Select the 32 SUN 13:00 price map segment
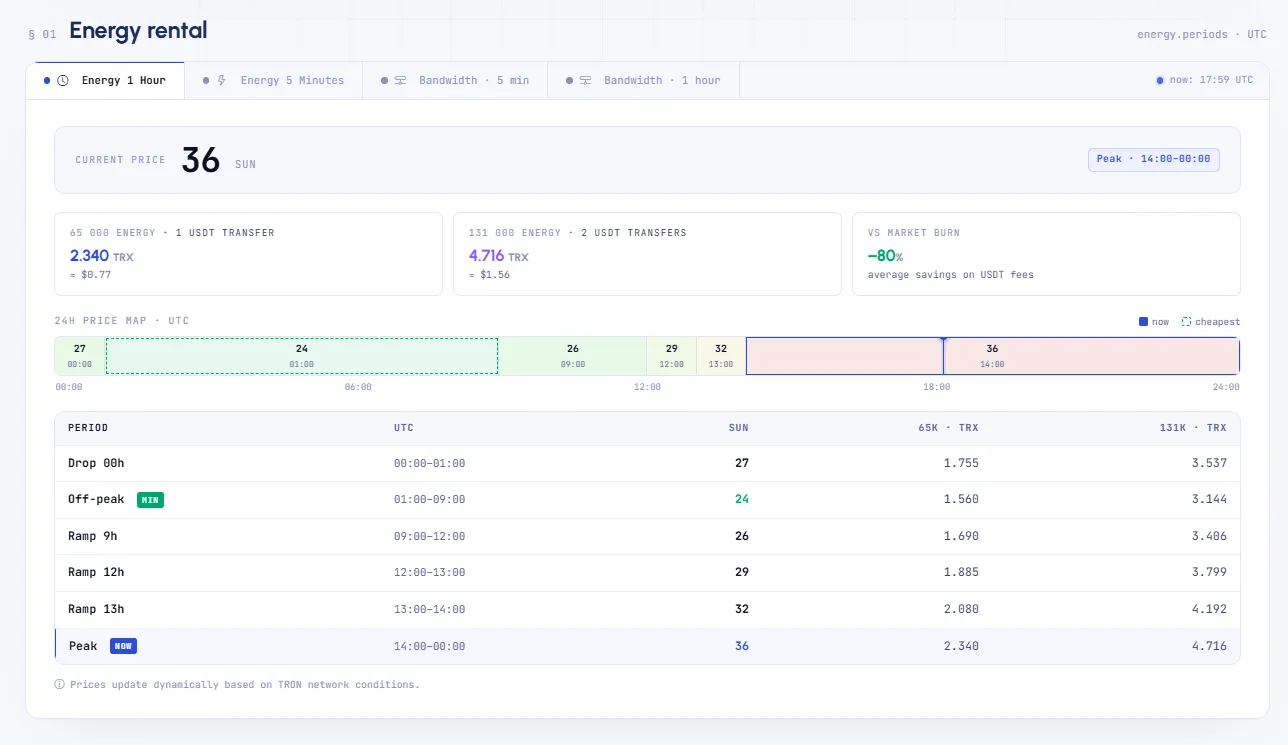The image size is (1288, 745). (x=721, y=356)
